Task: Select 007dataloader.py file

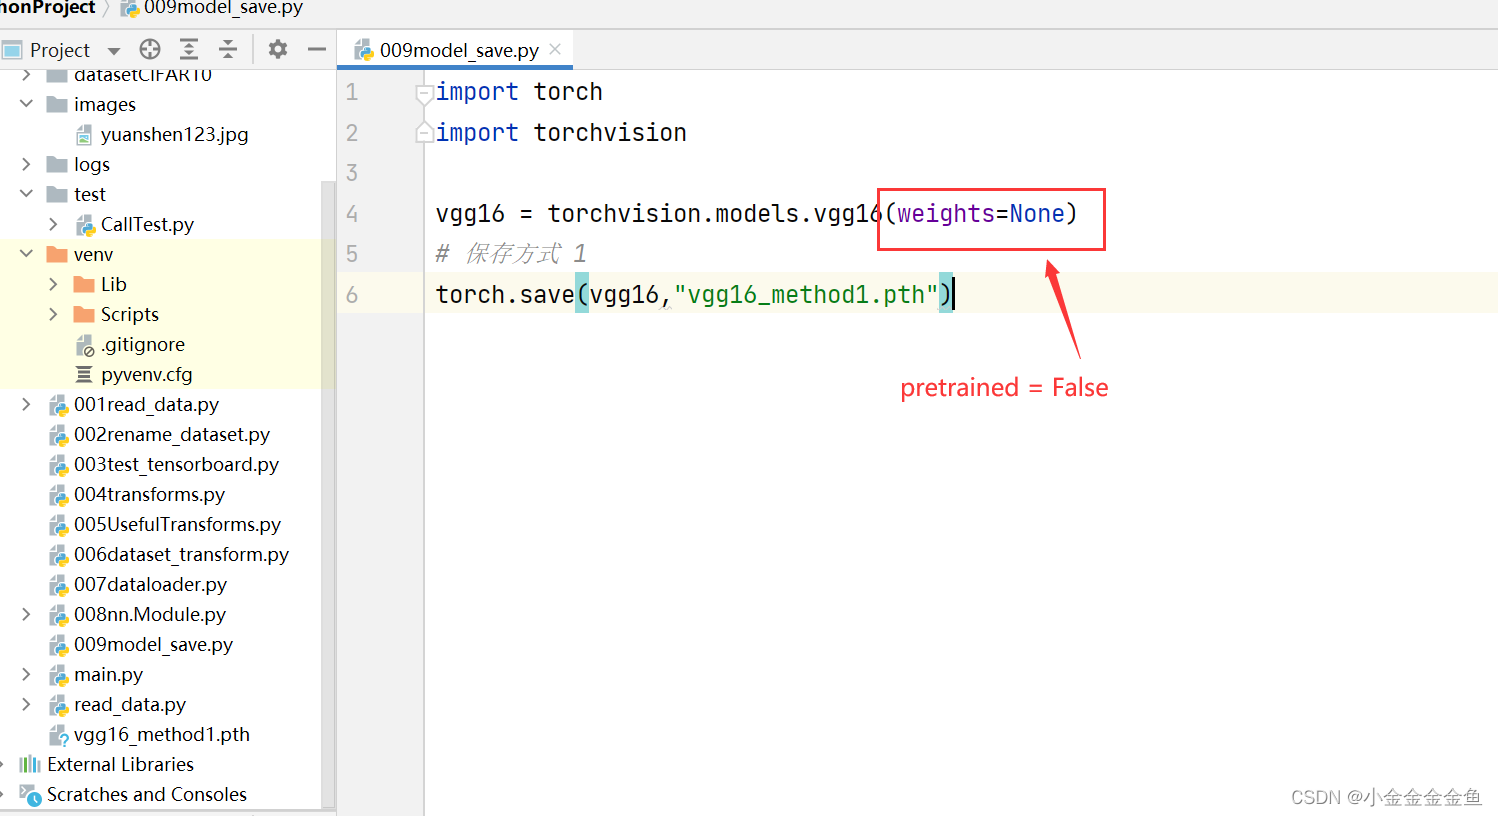Action: (x=150, y=584)
